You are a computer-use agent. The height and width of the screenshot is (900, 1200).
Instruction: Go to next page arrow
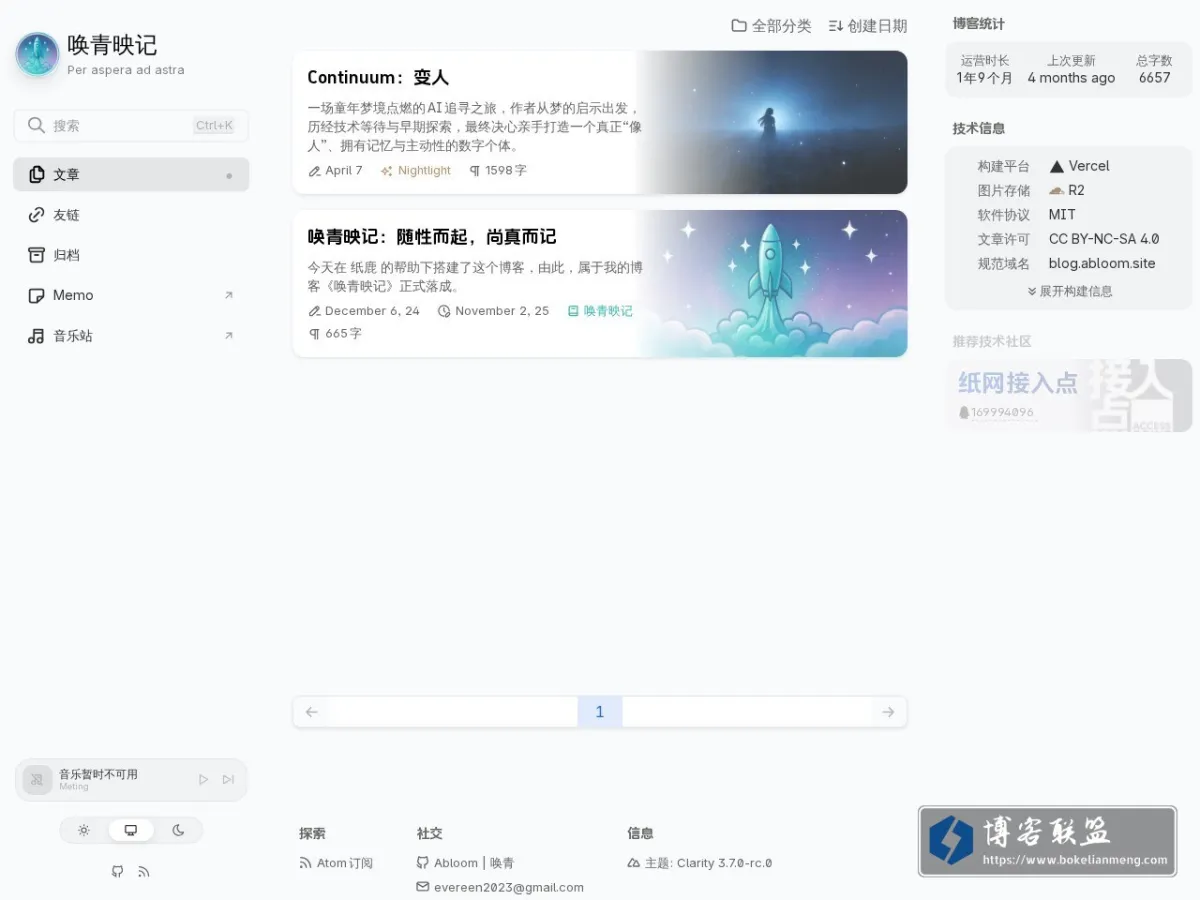point(888,712)
